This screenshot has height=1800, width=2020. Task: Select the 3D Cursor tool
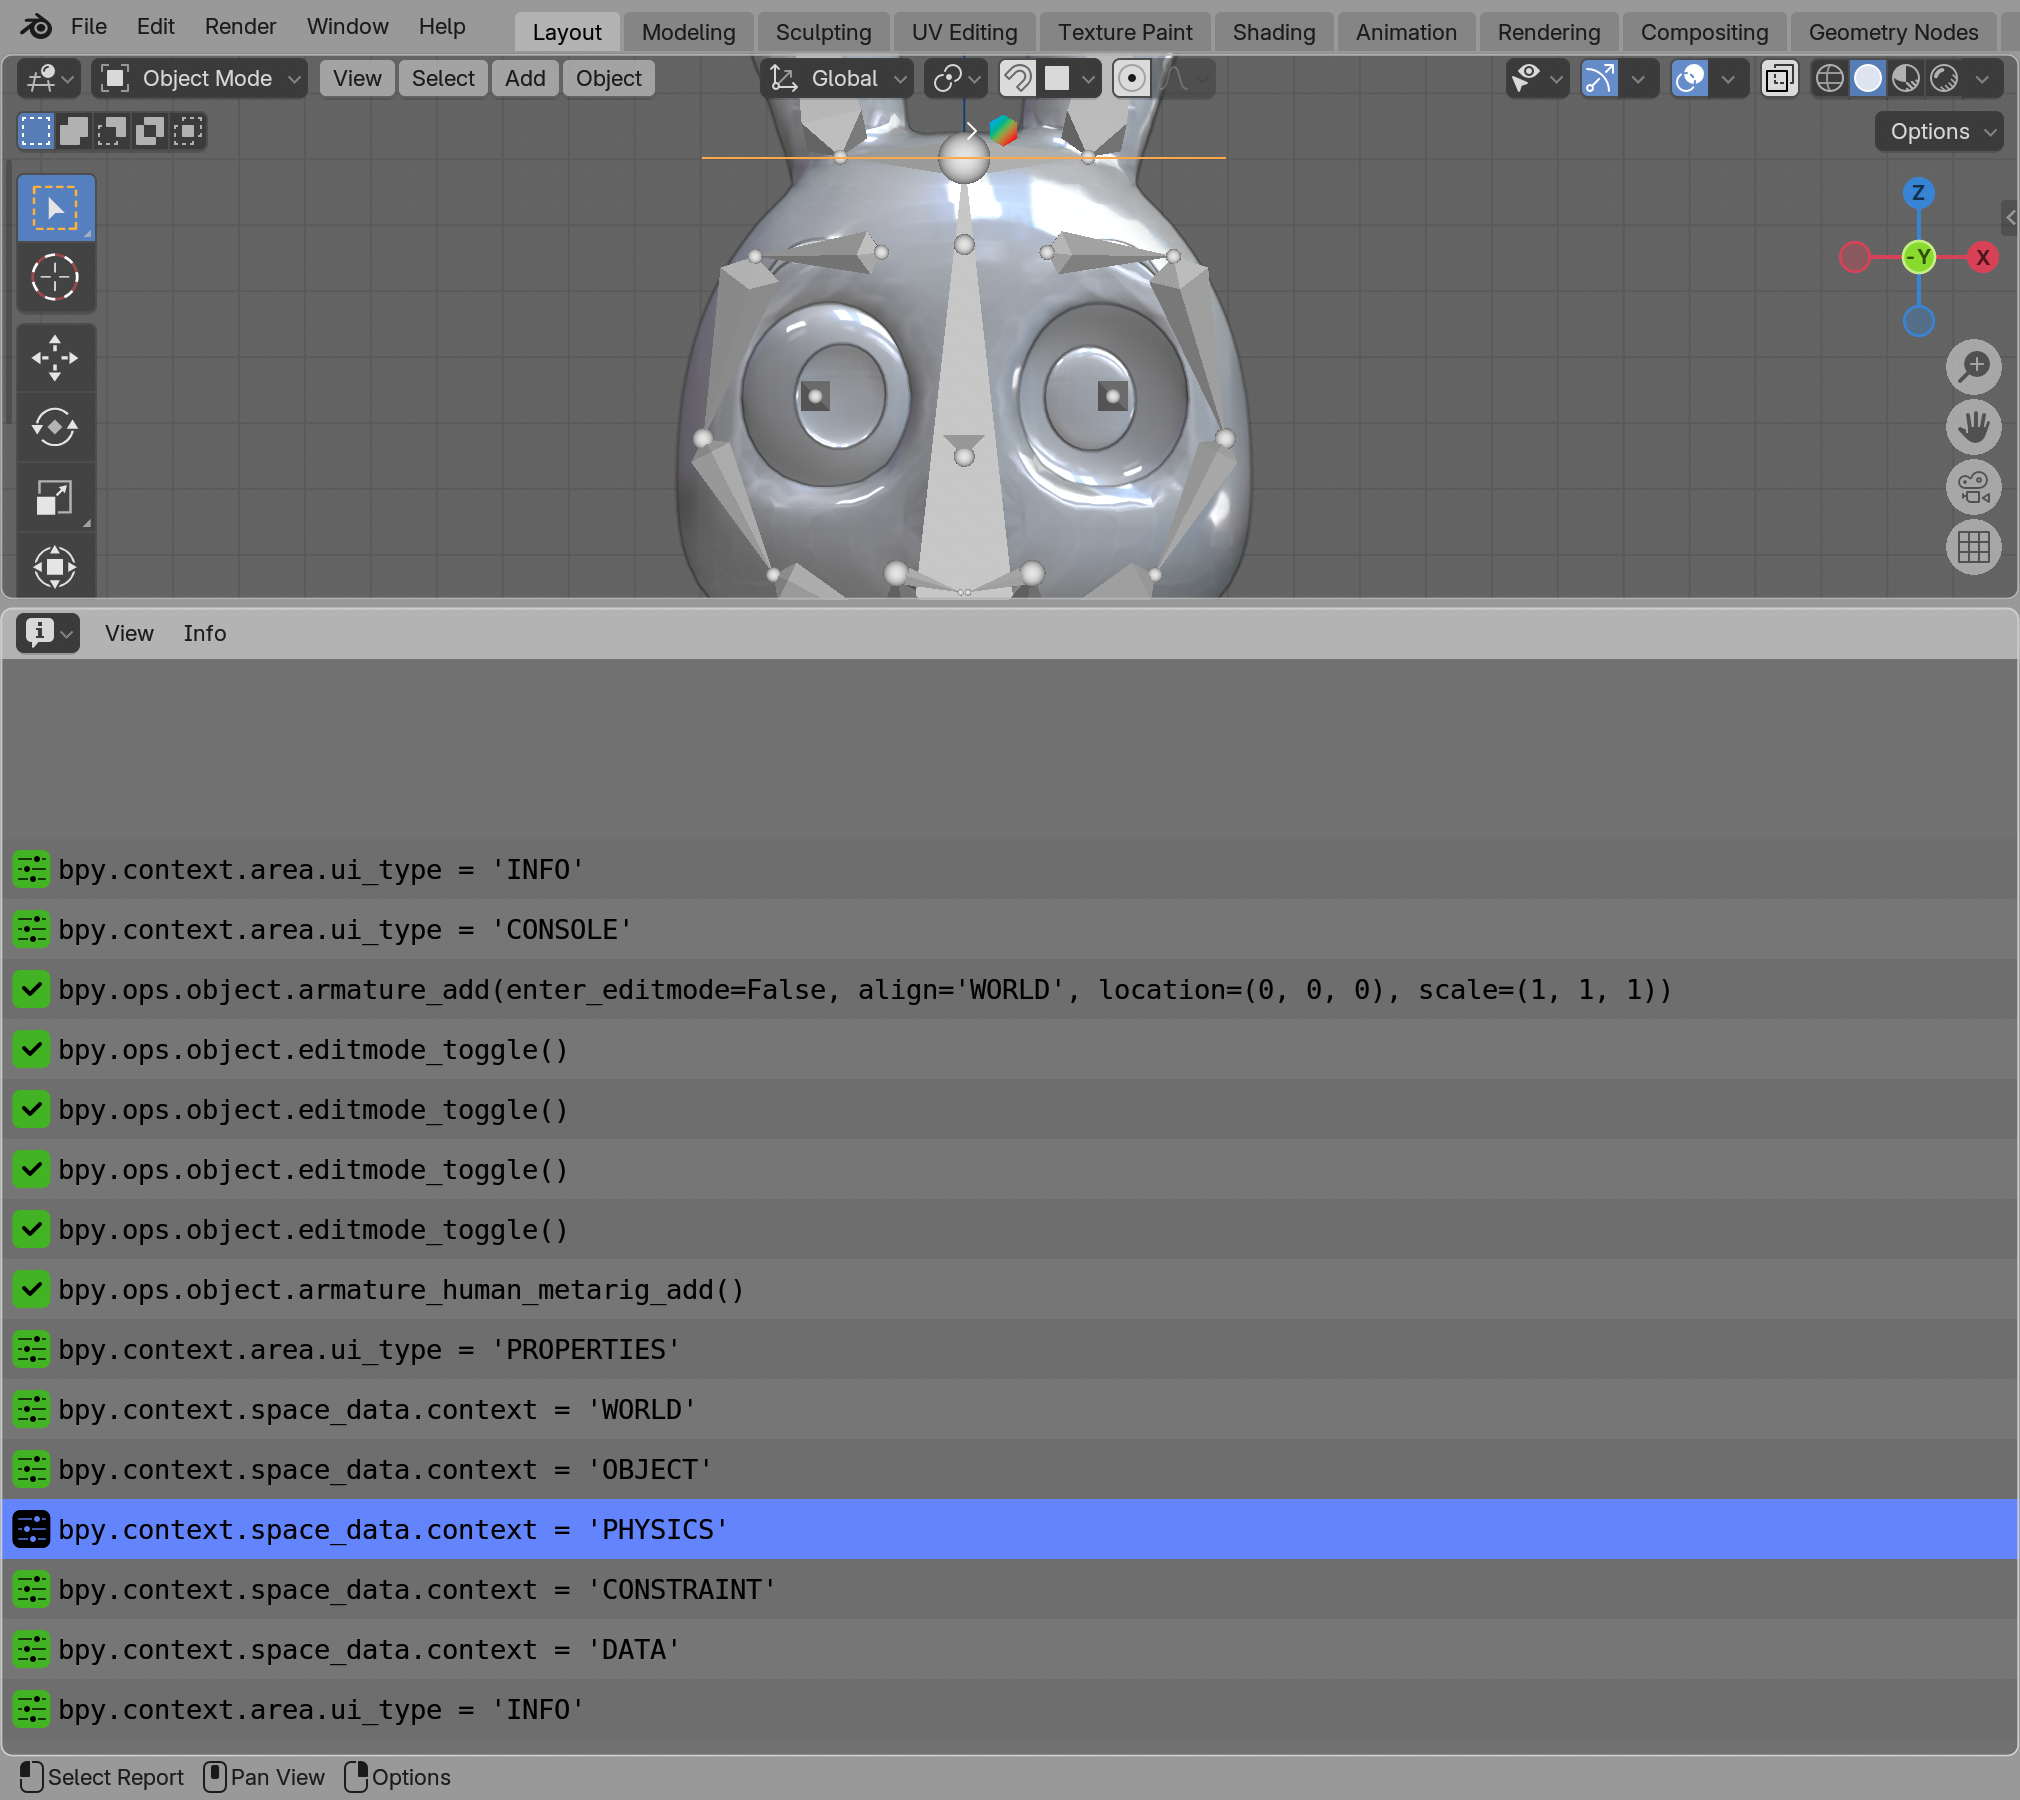tap(56, 277)
